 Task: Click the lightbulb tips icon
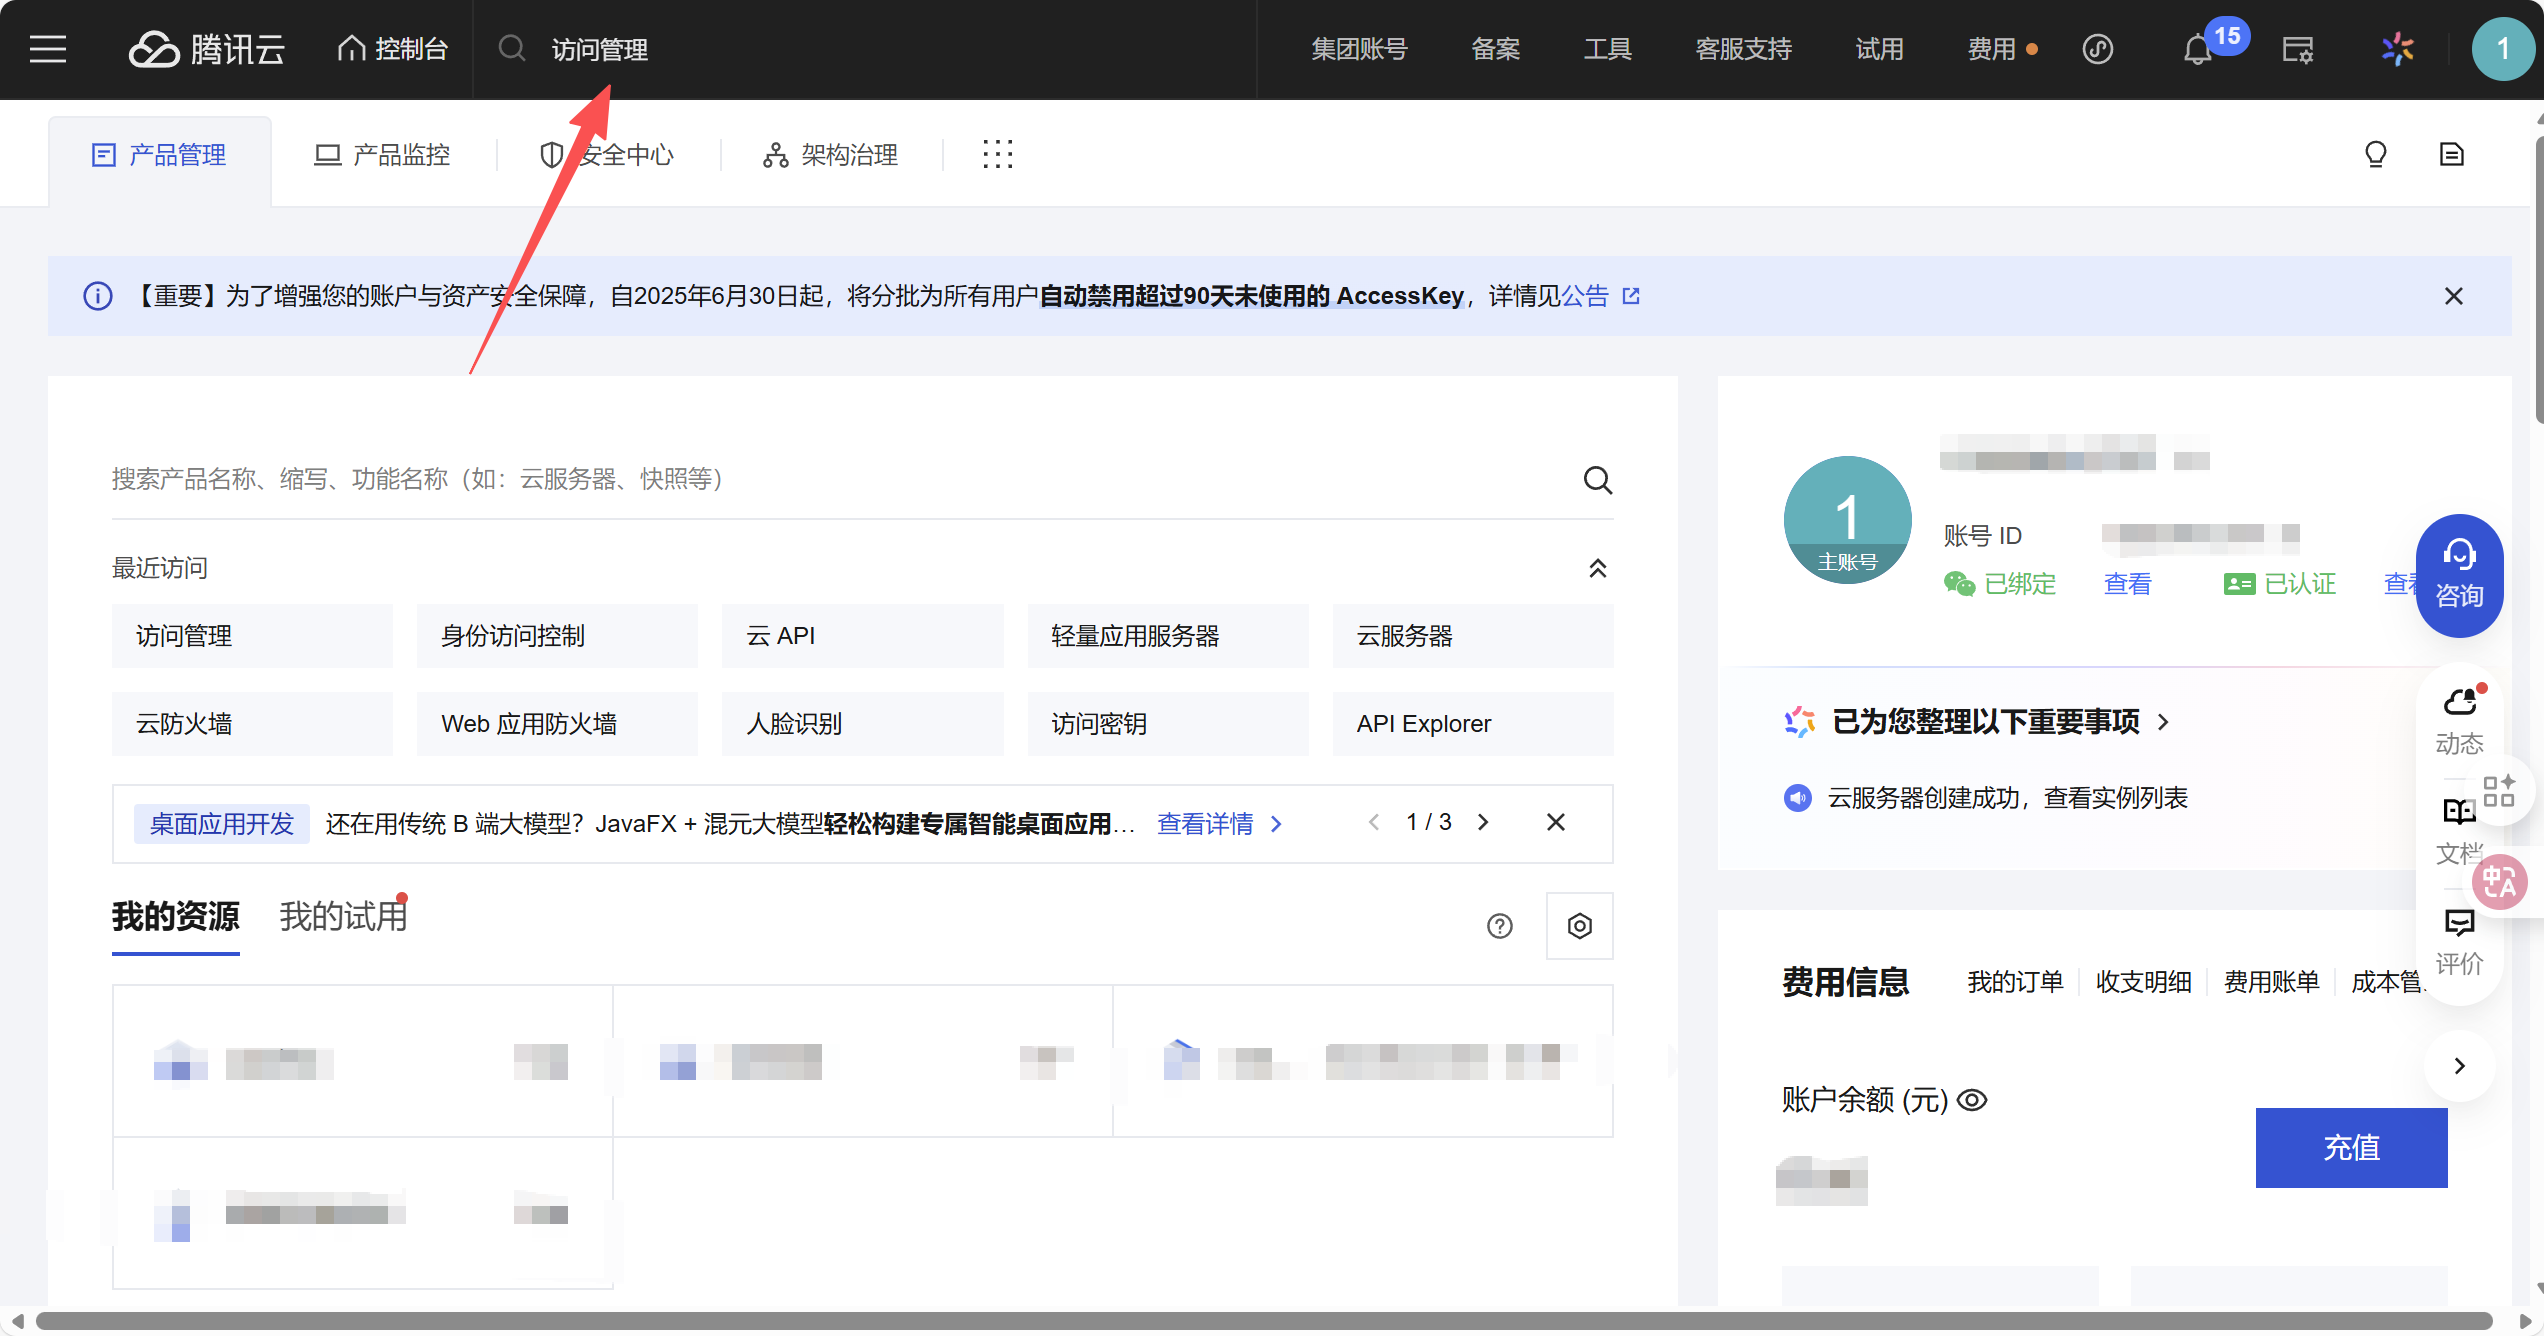pos(2376,154)
